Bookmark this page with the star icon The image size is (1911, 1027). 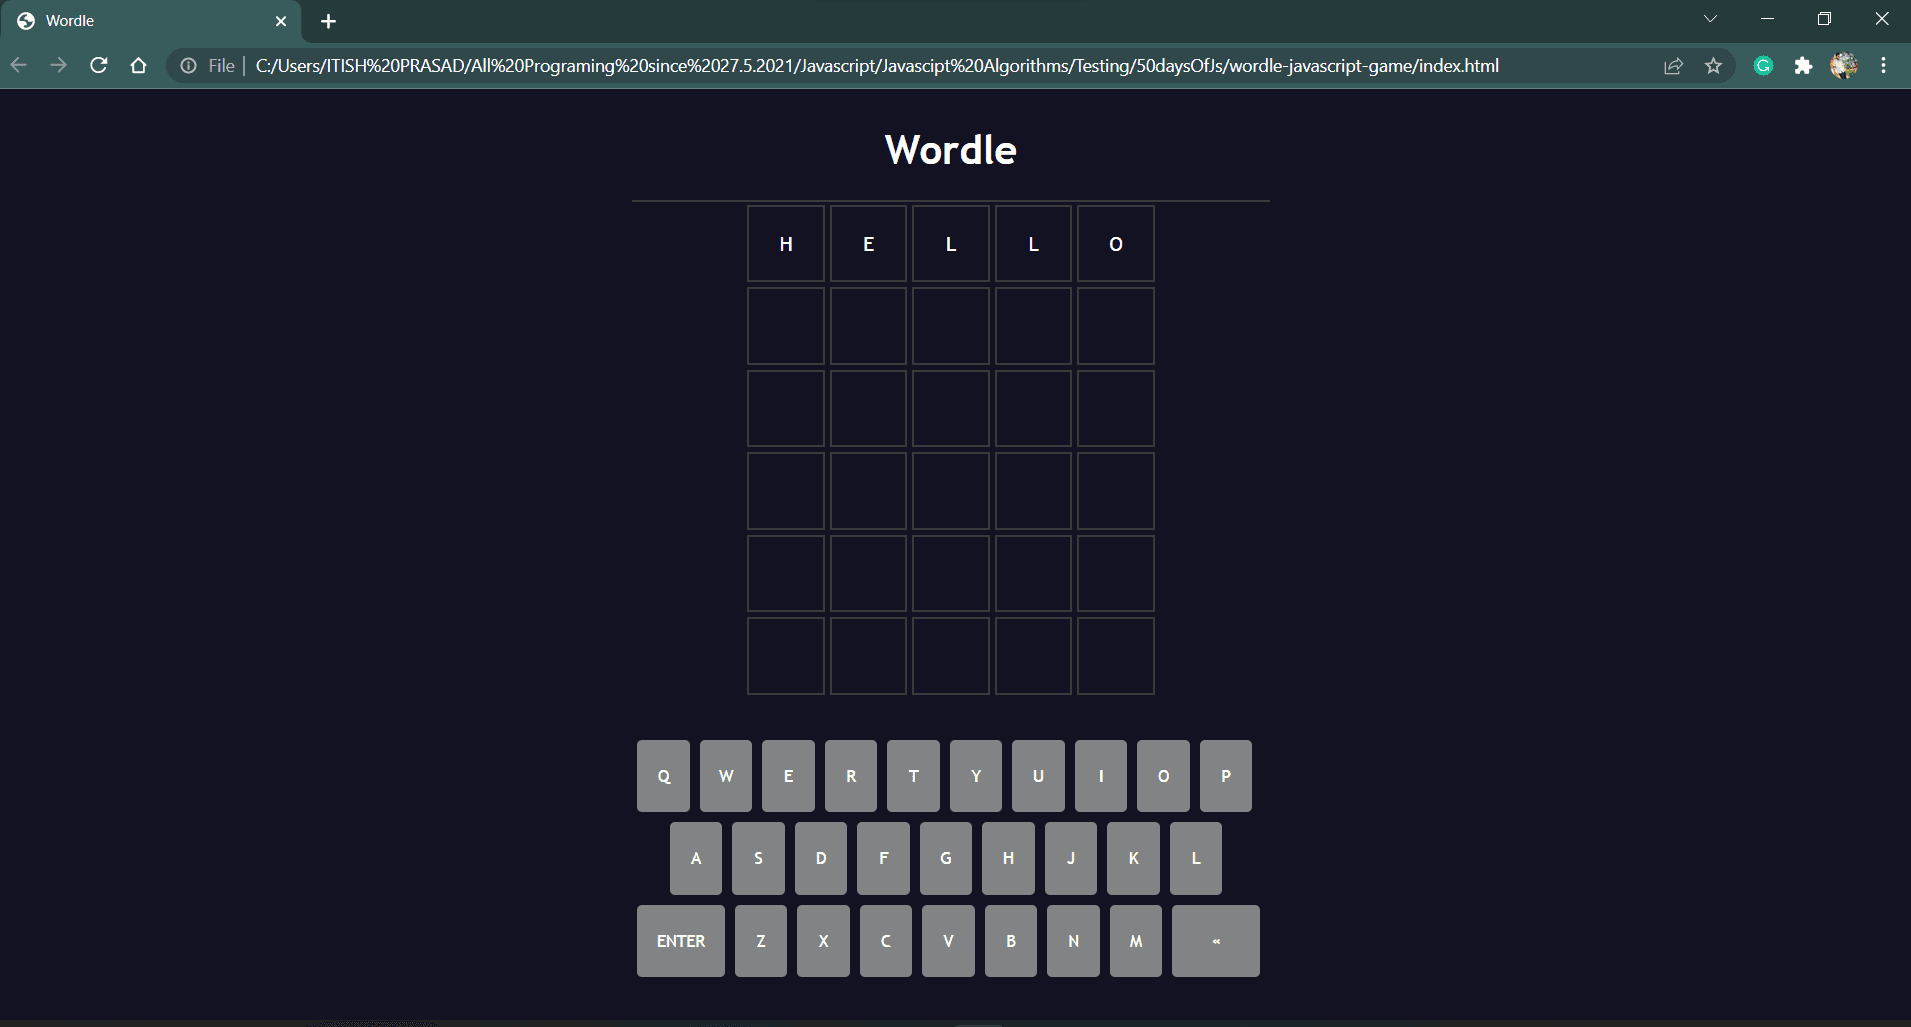[1713, 66]
